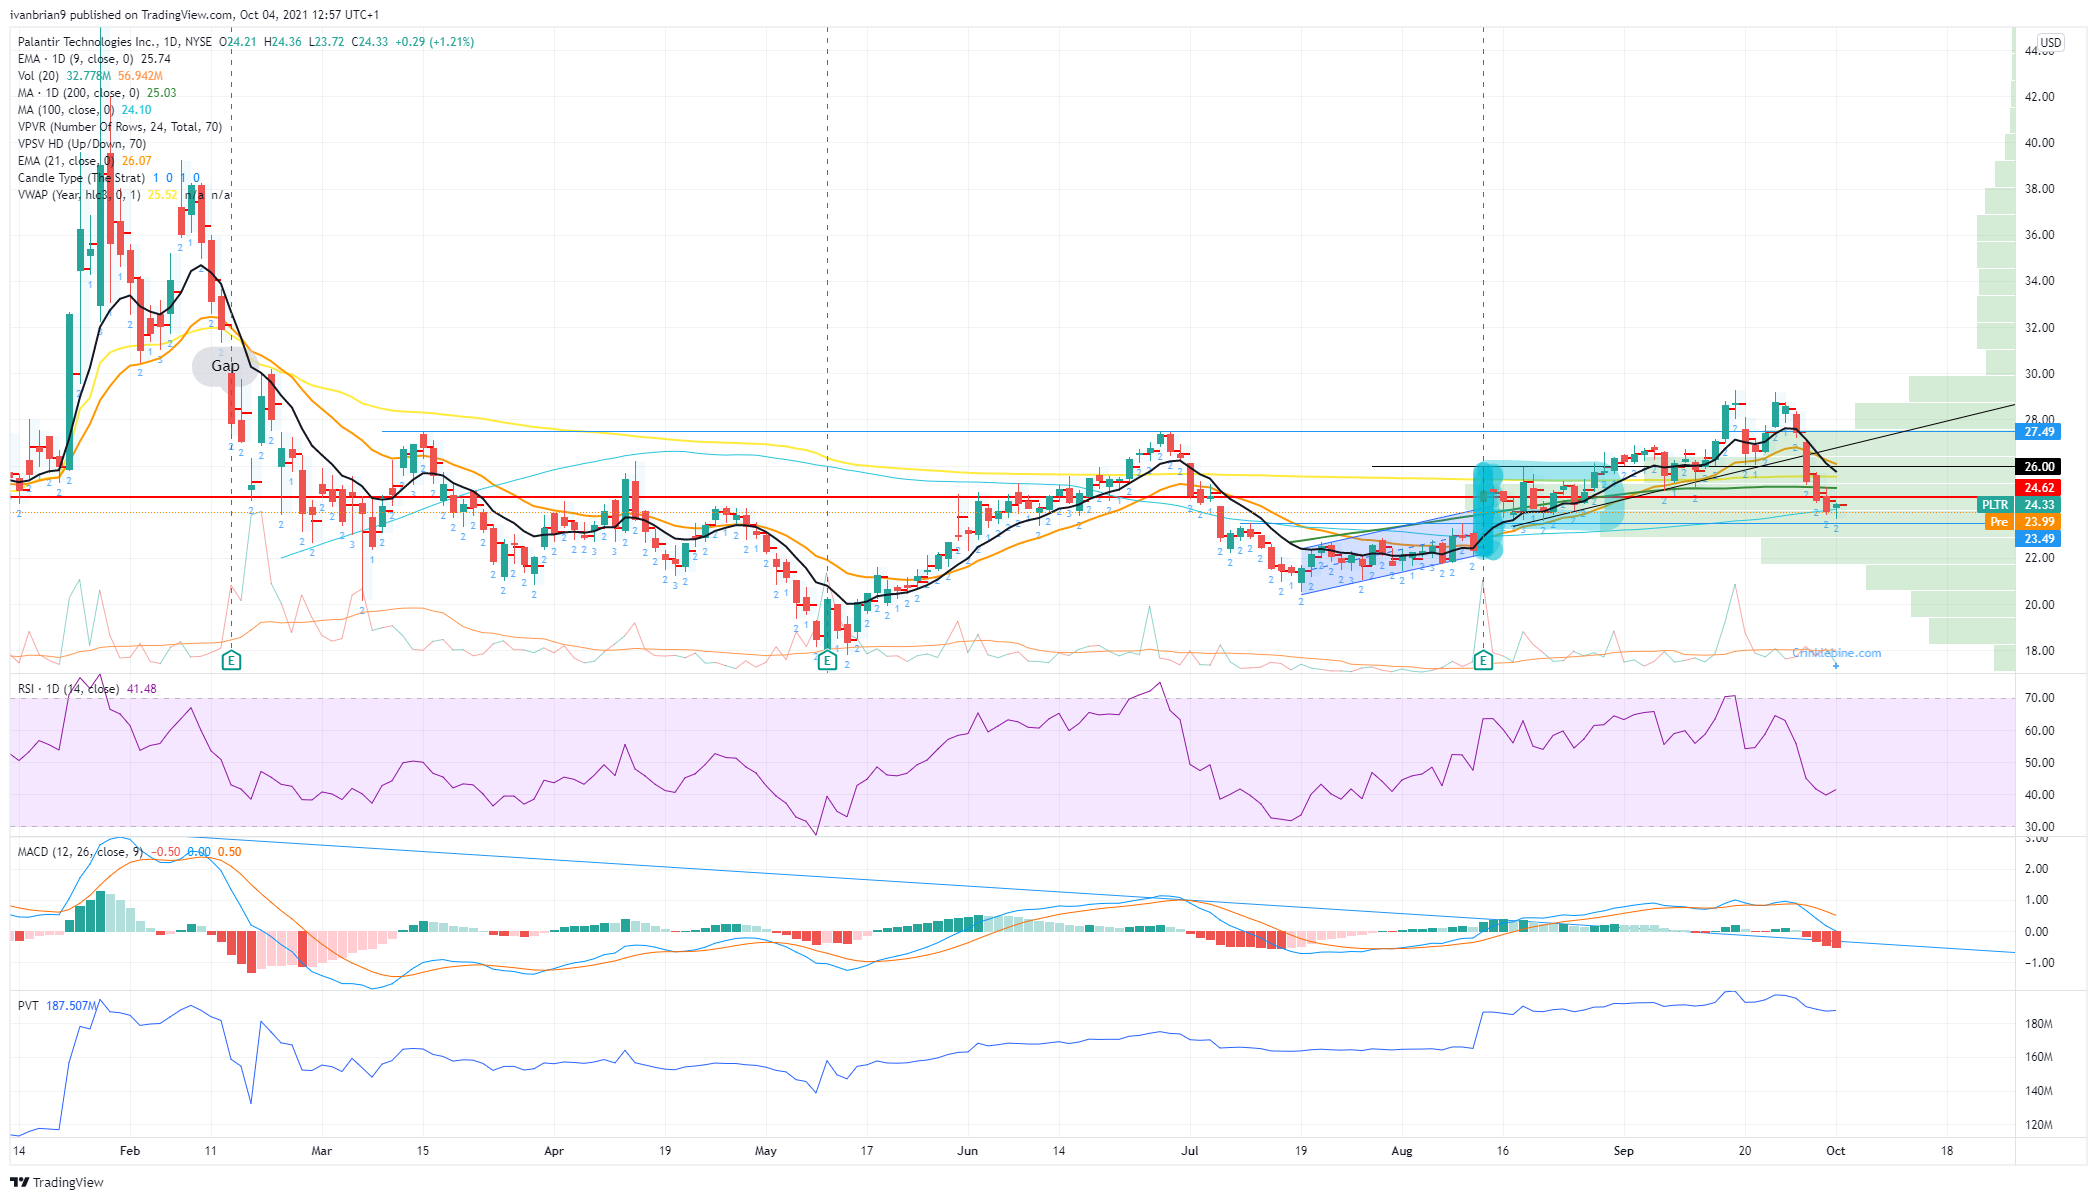
Task: Select the Vol (20) legend row
Action: point(90,76)
